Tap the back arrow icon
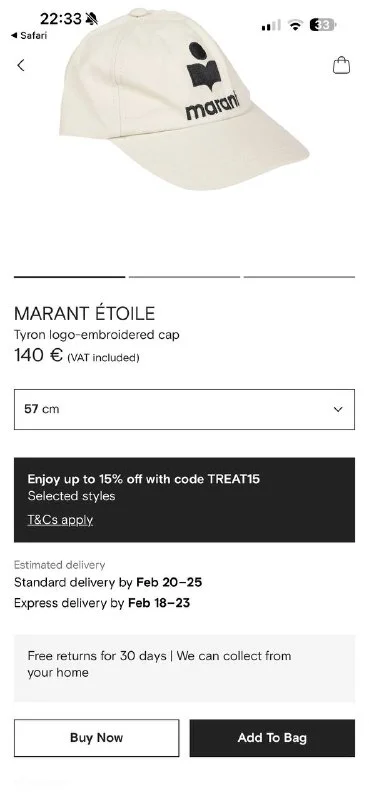 coord(20,65)
